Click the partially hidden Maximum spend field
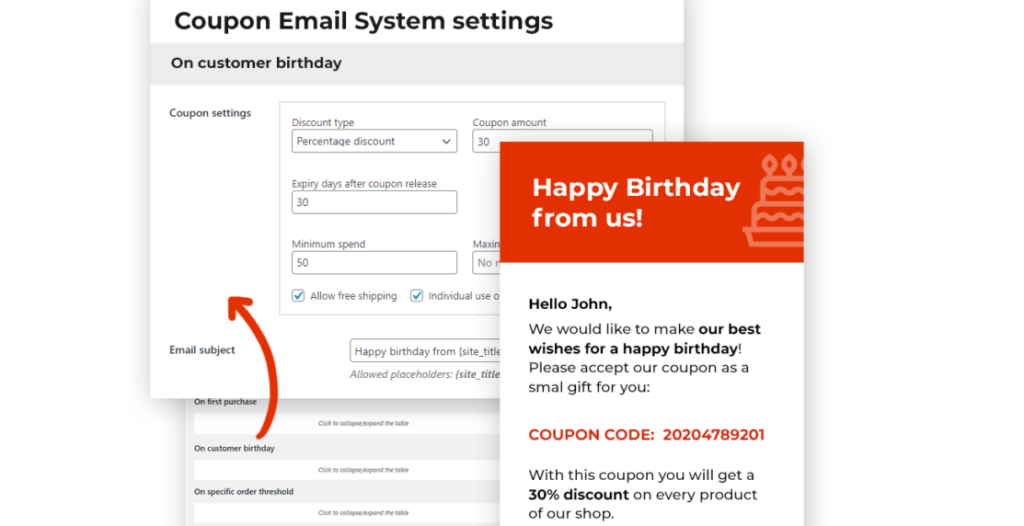 point(486,263)
